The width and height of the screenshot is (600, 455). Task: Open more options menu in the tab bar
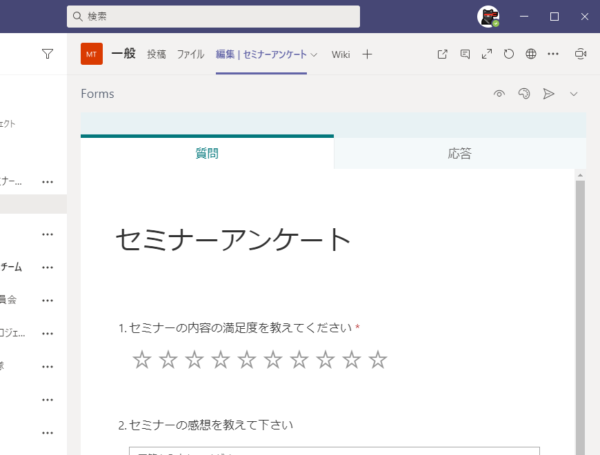tap(554, 54)
